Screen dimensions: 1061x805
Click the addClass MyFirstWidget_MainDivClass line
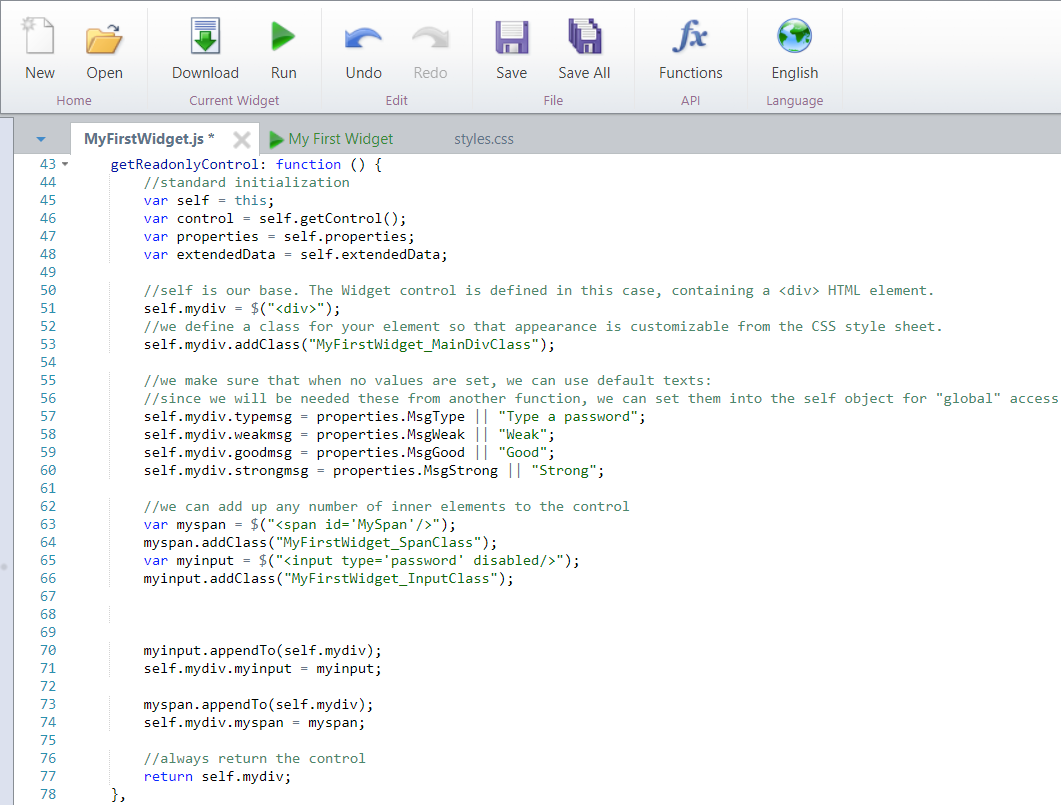349,345
